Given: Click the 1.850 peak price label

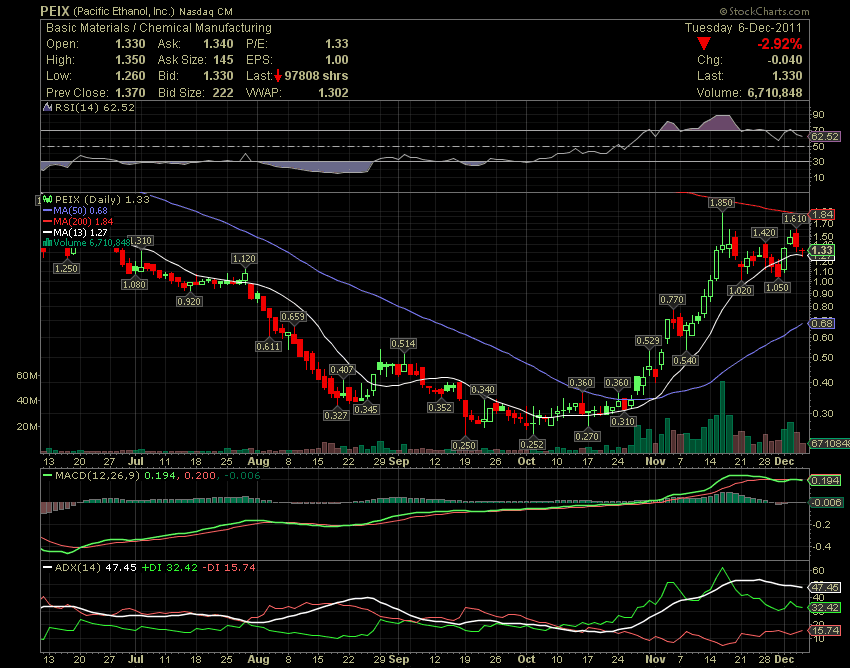Looking at the screenshot, I should pos(721,202).
